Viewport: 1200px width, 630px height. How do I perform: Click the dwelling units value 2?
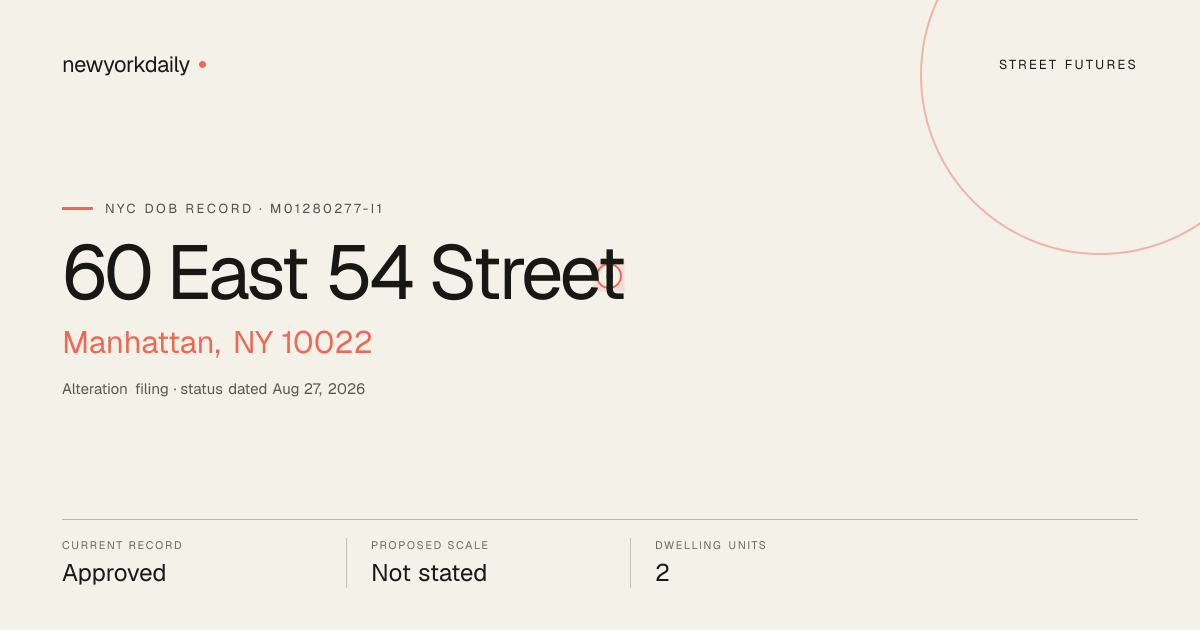click(x=662, y=573)
